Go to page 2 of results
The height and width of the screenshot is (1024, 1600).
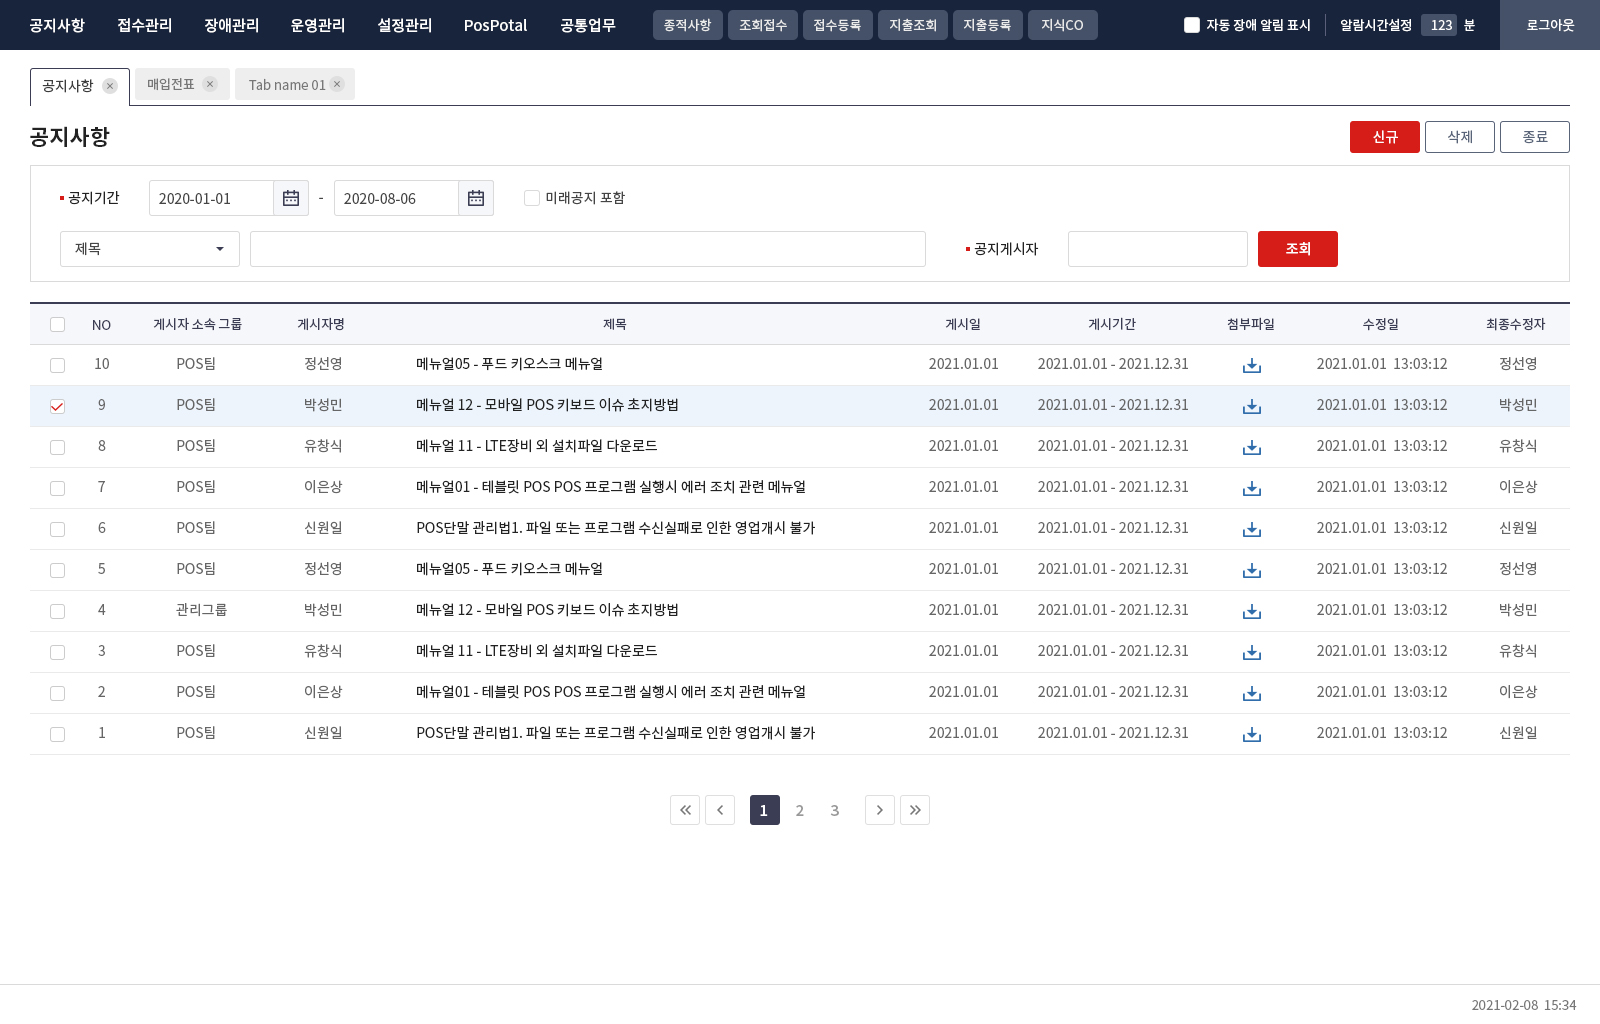pos(800,810)
